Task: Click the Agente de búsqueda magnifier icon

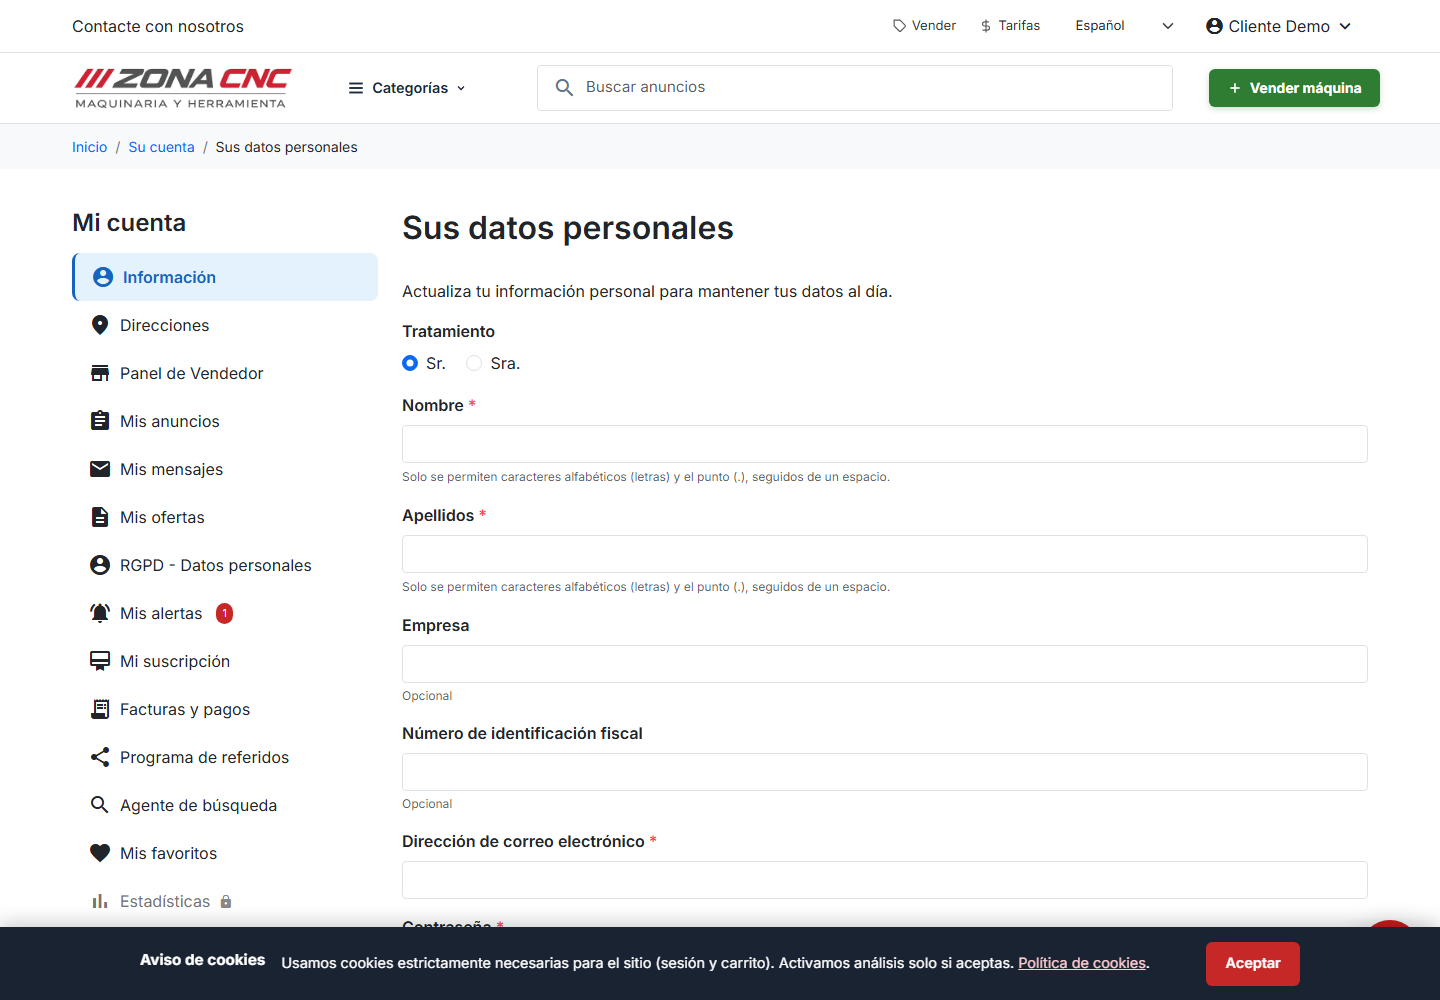Action: point(100,805)
